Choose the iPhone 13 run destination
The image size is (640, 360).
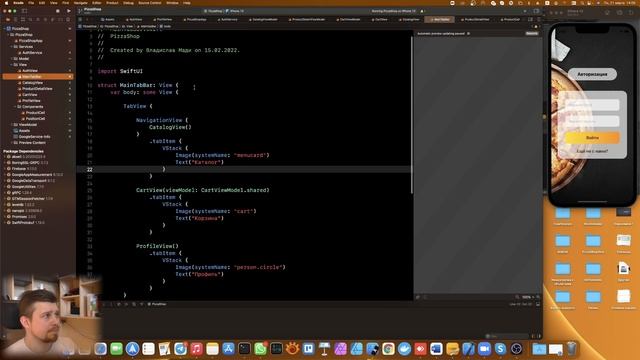pyautogui.click(x=236, y=11)
